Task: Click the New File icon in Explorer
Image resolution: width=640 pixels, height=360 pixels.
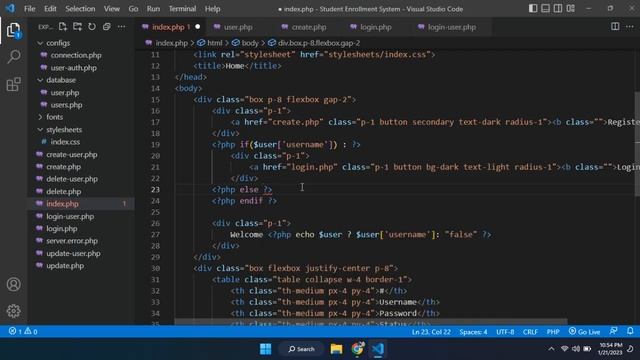Action: tap(62, 27)
